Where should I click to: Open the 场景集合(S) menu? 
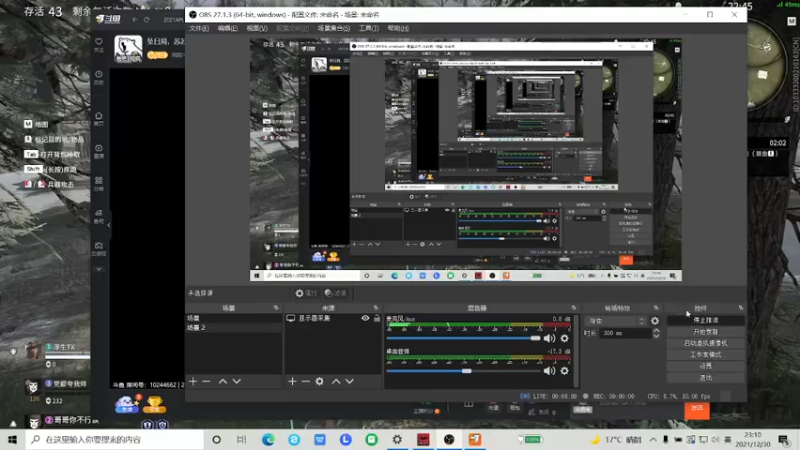[x=334, y=28]
